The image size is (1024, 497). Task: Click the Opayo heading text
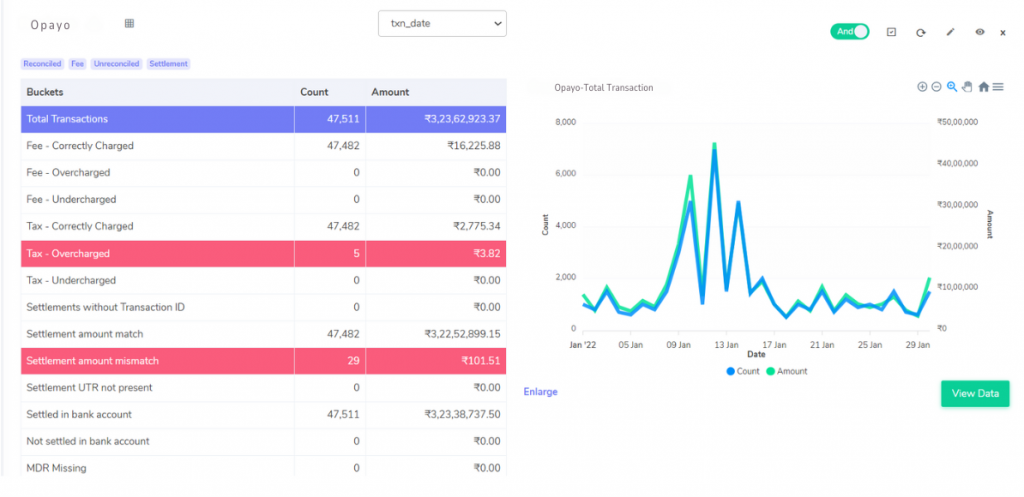[x=50, y=25]
